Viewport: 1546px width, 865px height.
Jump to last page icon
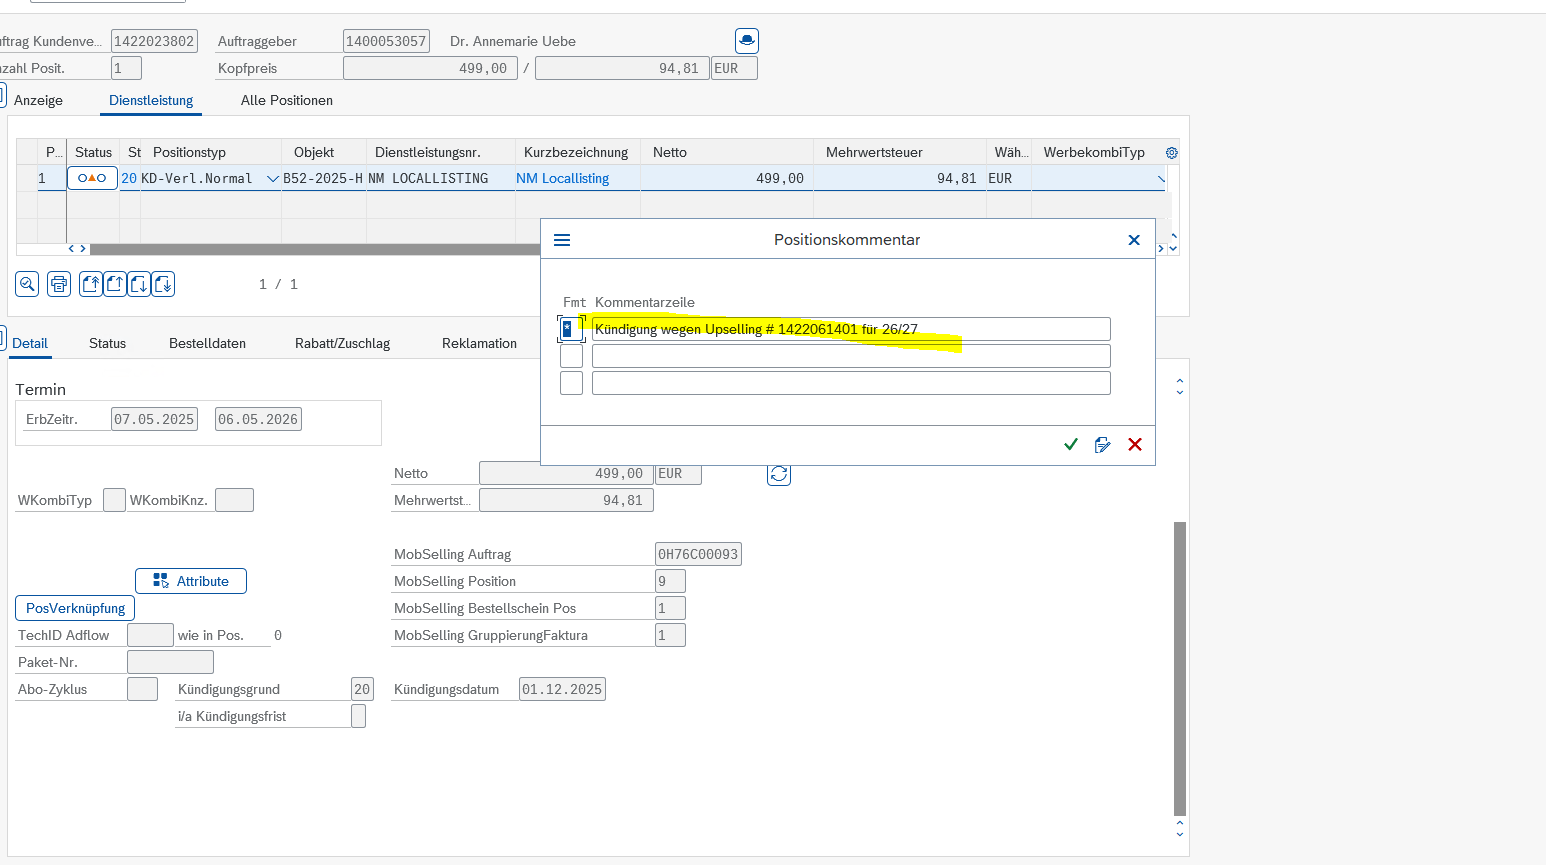coord(163,284)
